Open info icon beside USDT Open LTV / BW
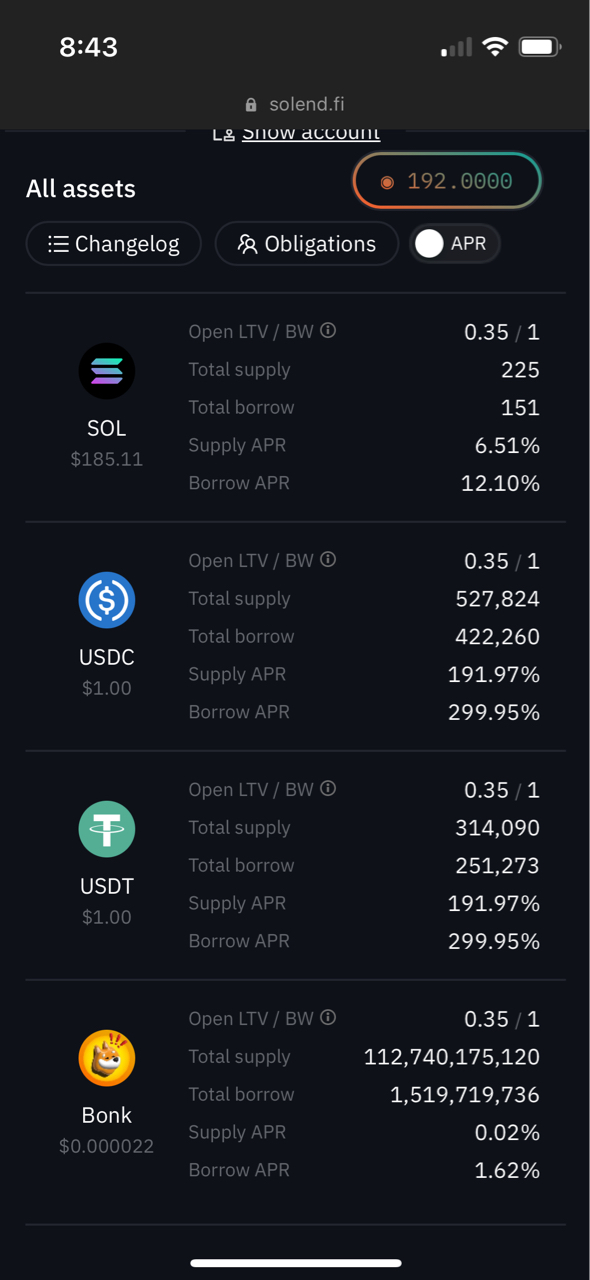The image size is (590, 1280). [328, 789]
